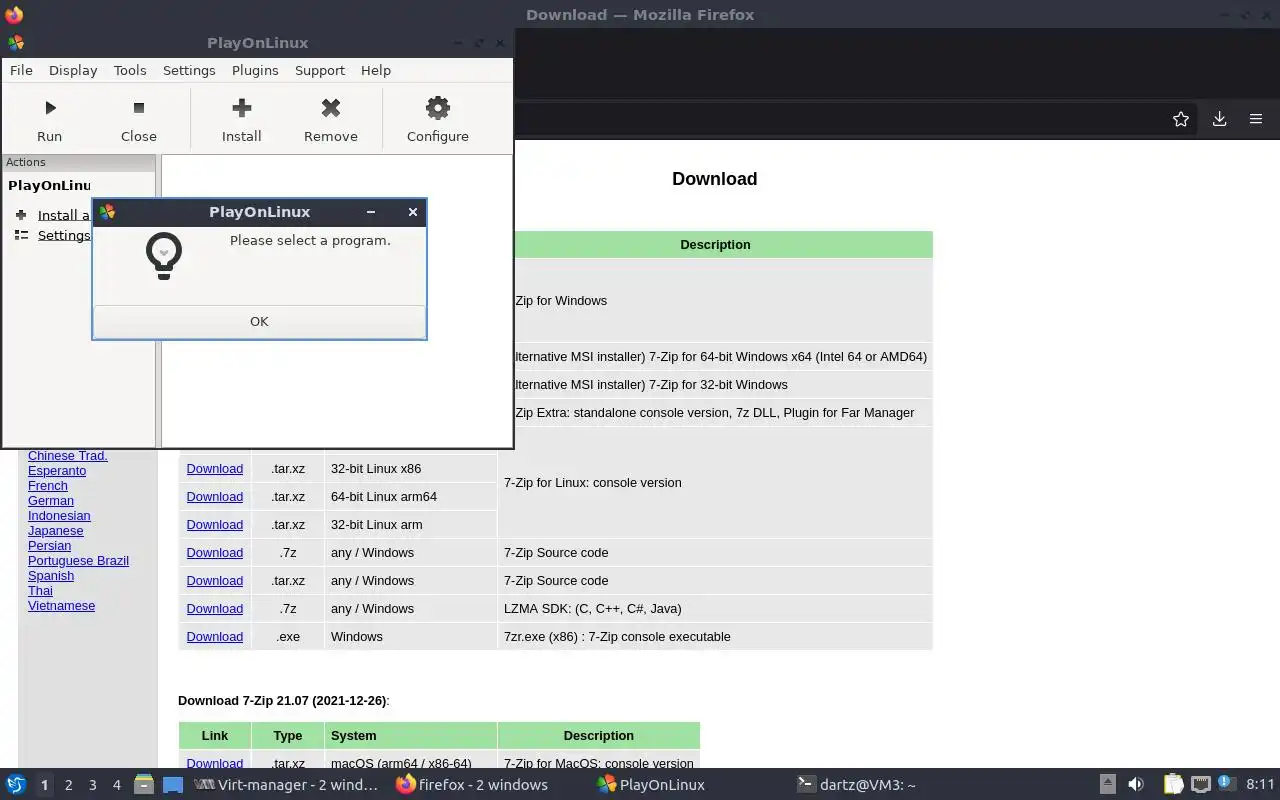Viewport: 1280px width, 800px height.
Task: Click Download link for the macOS row
Action: [x=214, y=763]
